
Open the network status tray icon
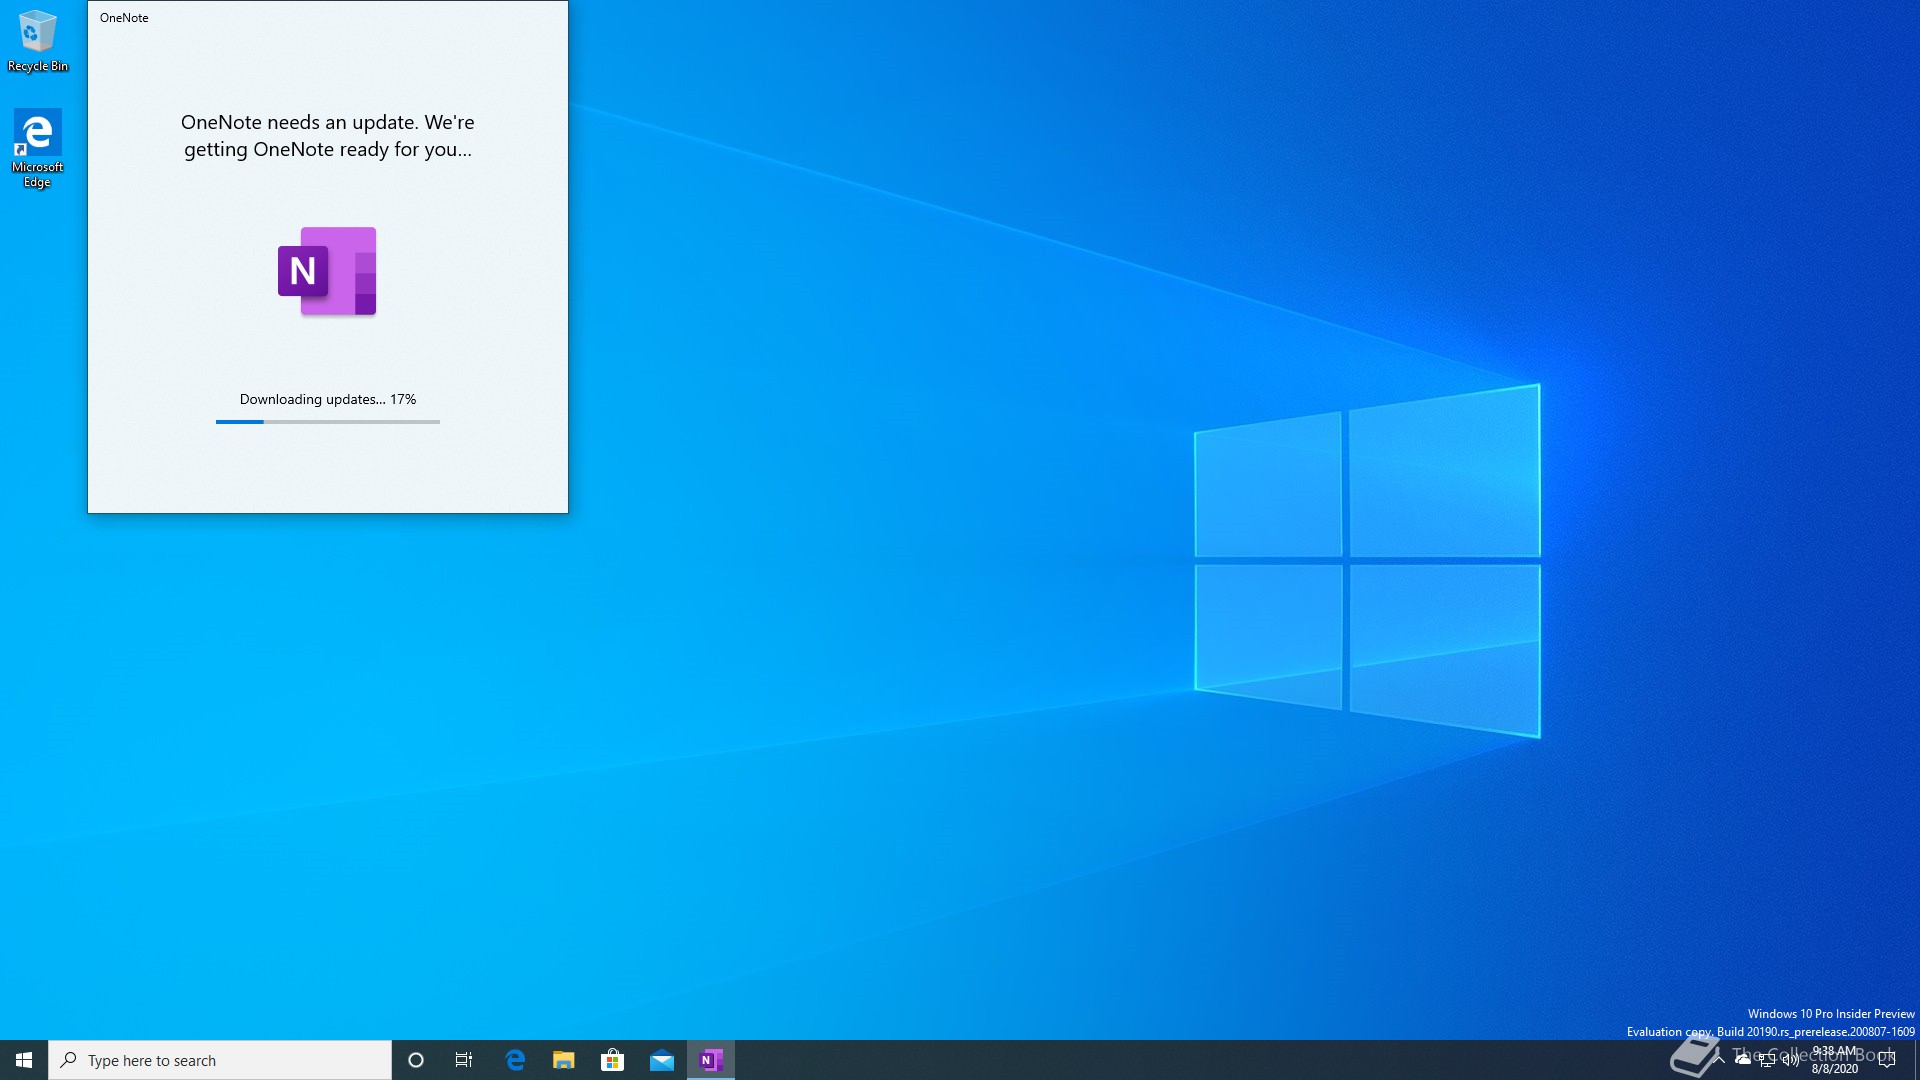point(1767,1060)
